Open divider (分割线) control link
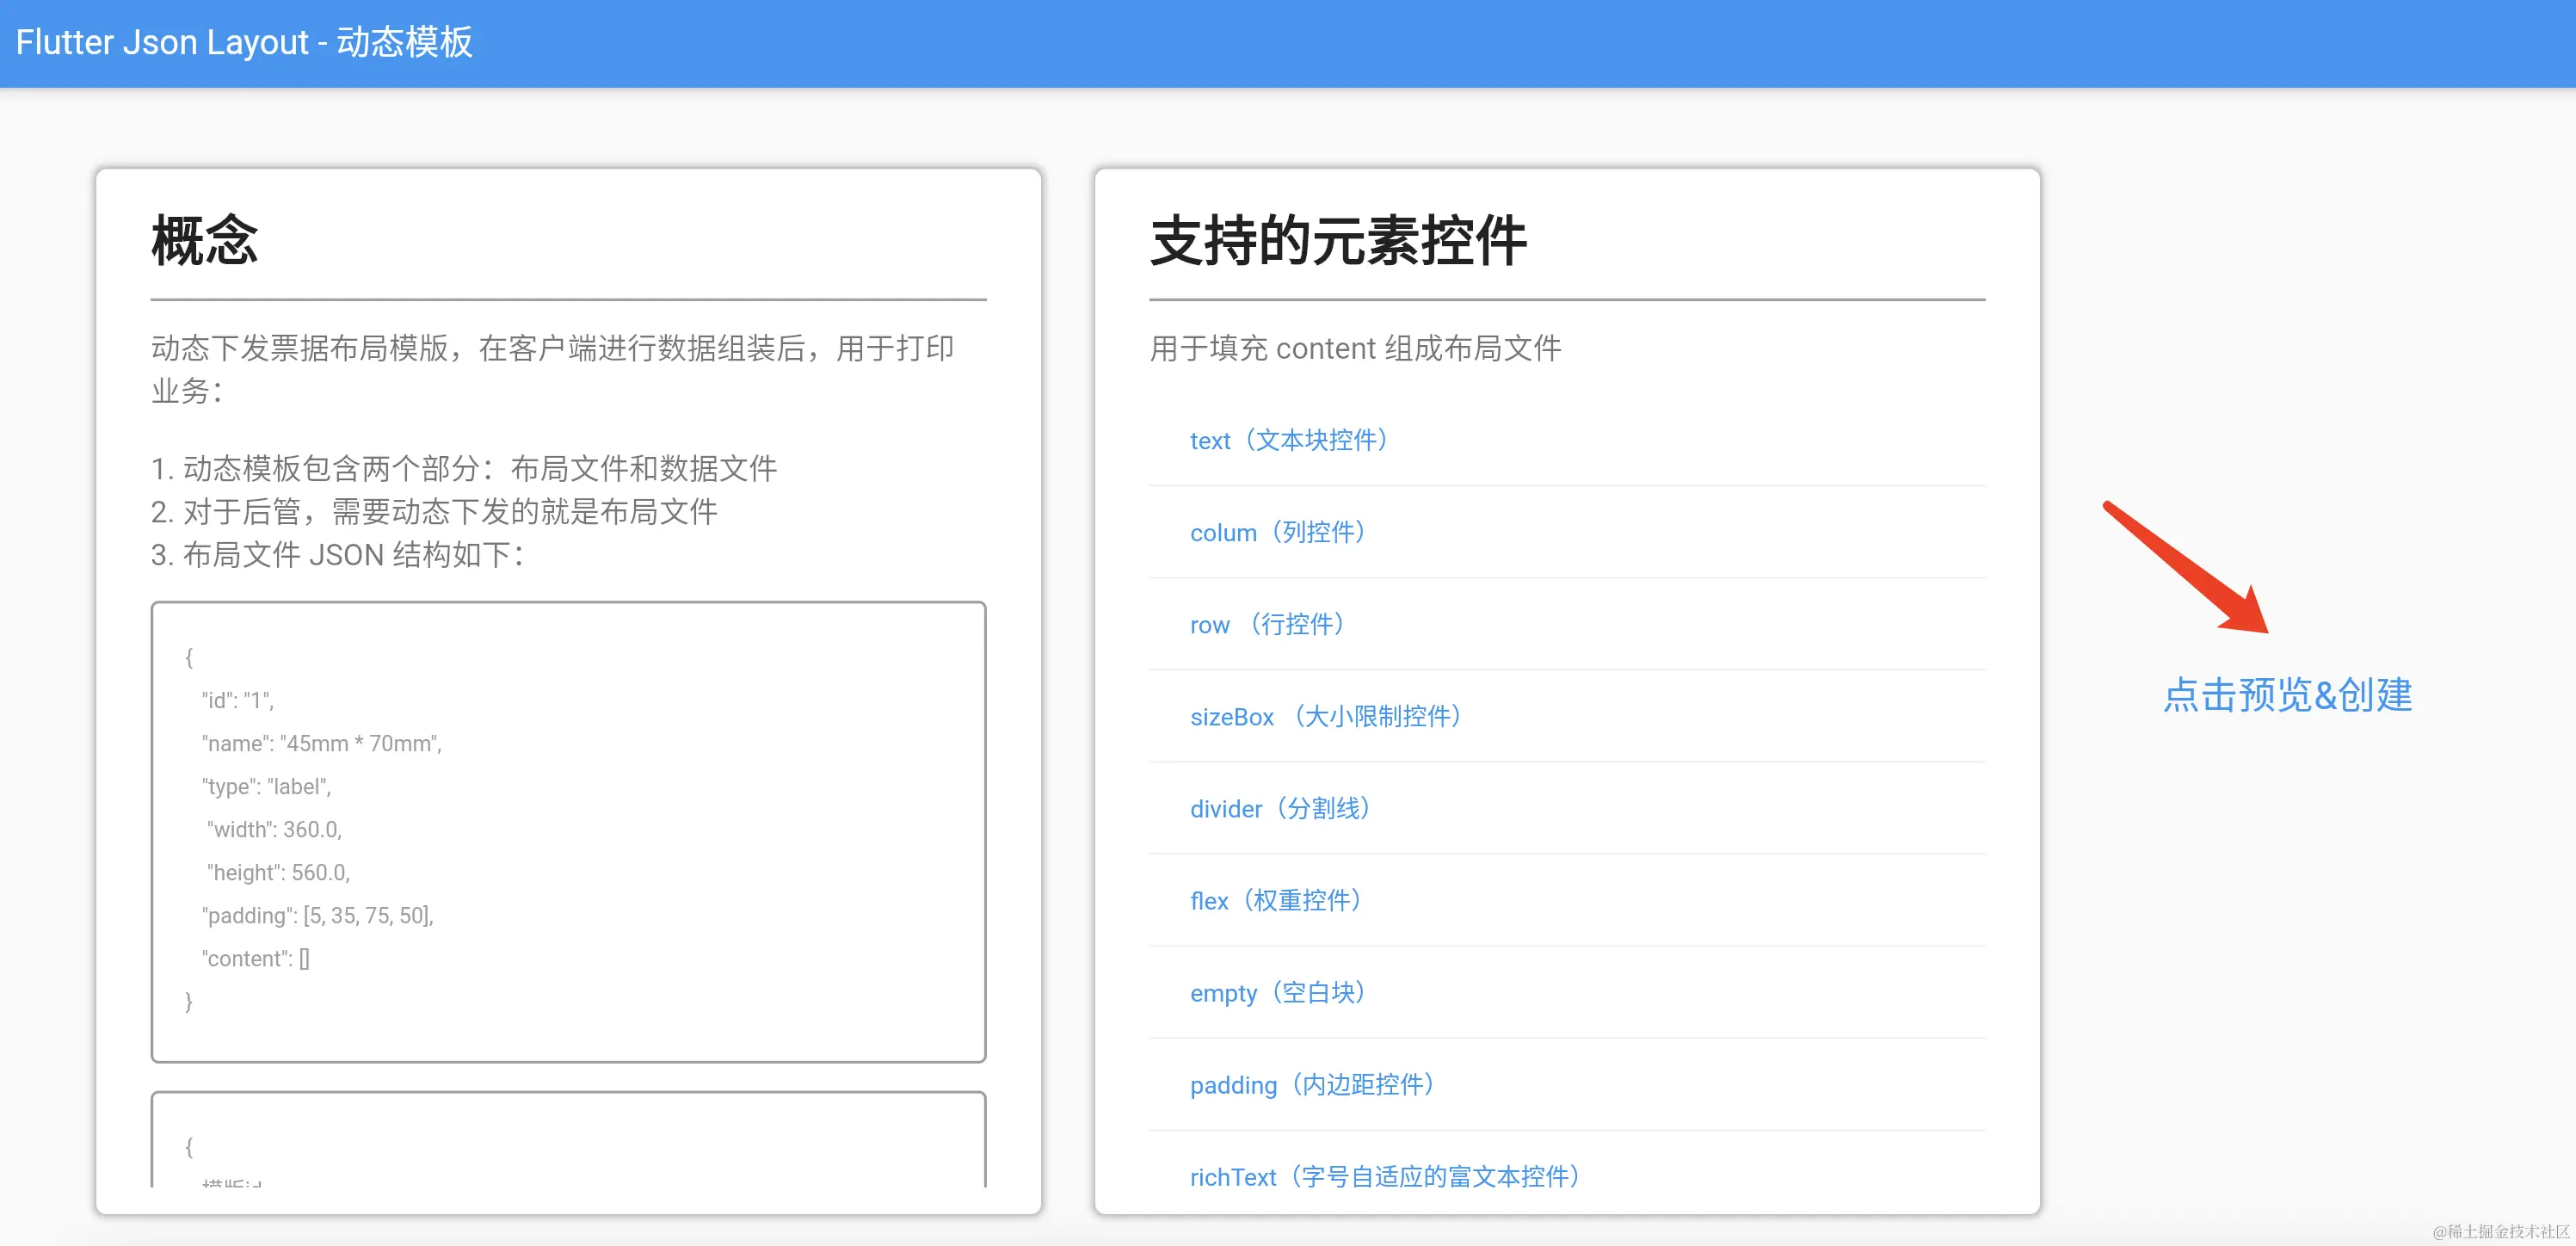Image resolution: width=2576 pixels, height=1246 pixels. (1279, 808)
